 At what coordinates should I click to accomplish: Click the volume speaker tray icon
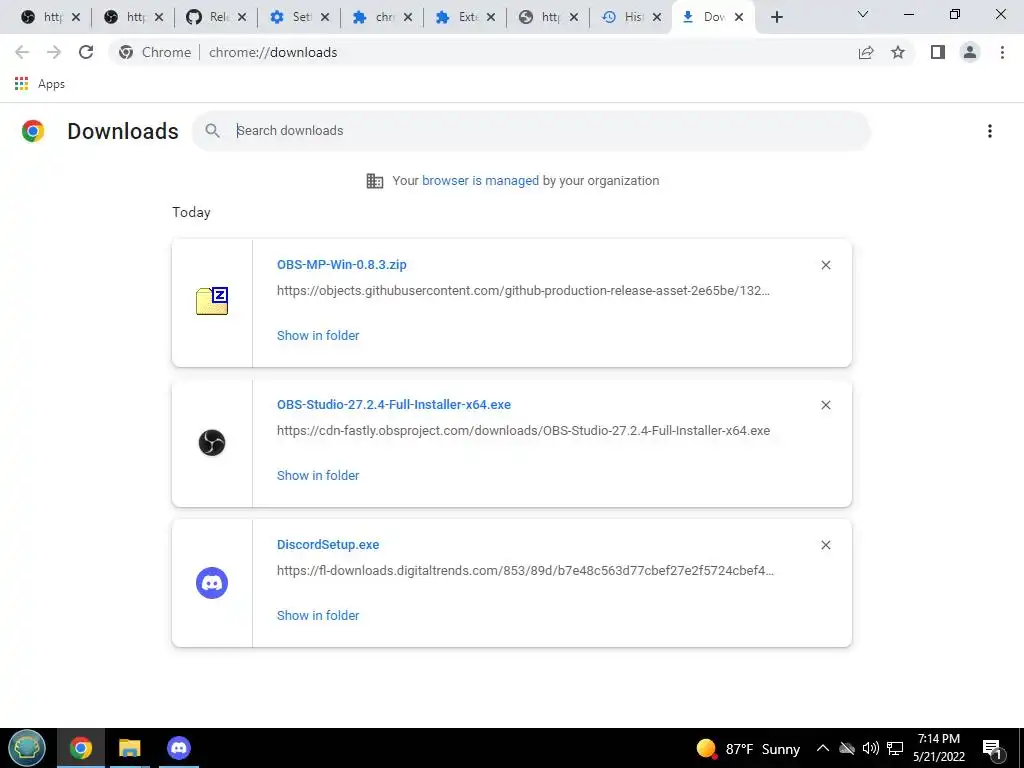pos(870,748)
